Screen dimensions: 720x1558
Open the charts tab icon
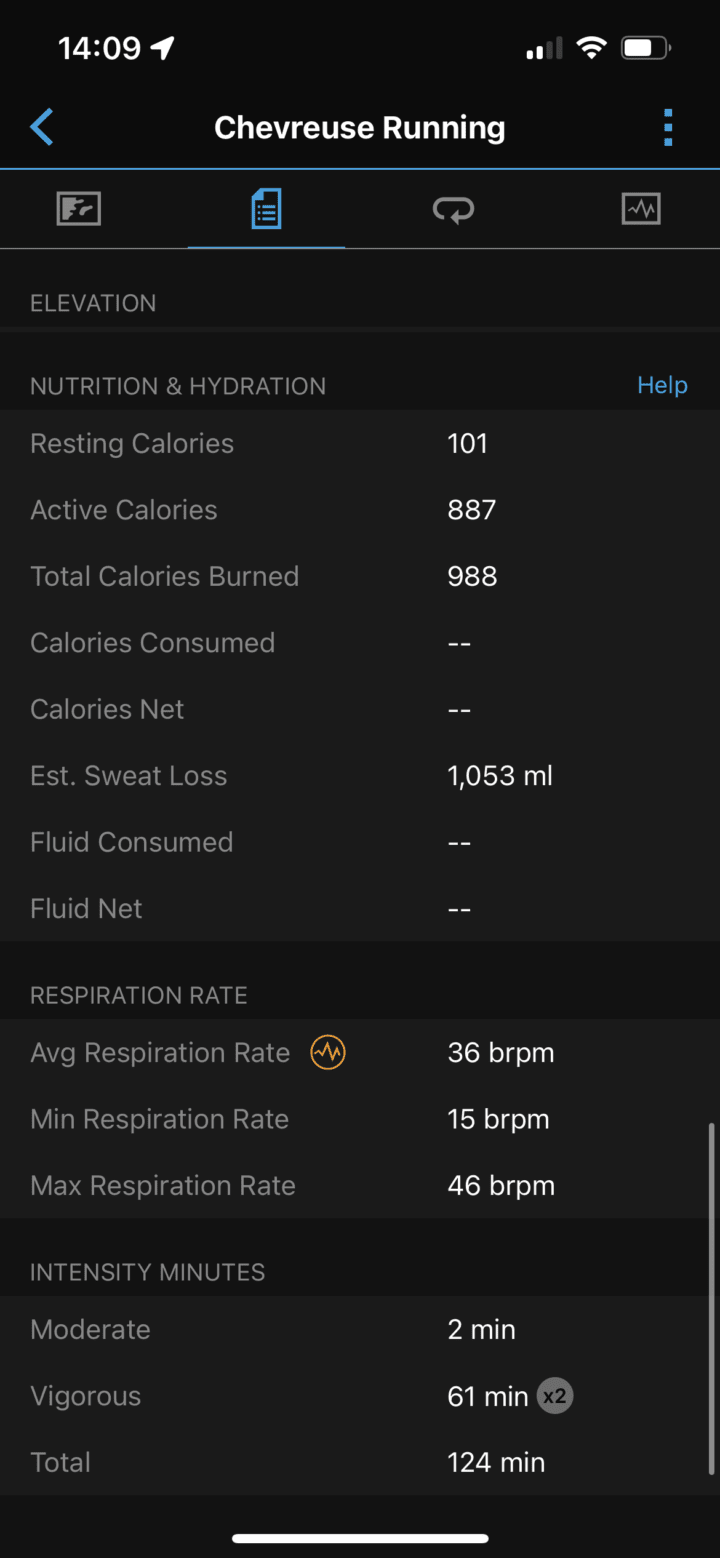[640, 209]
